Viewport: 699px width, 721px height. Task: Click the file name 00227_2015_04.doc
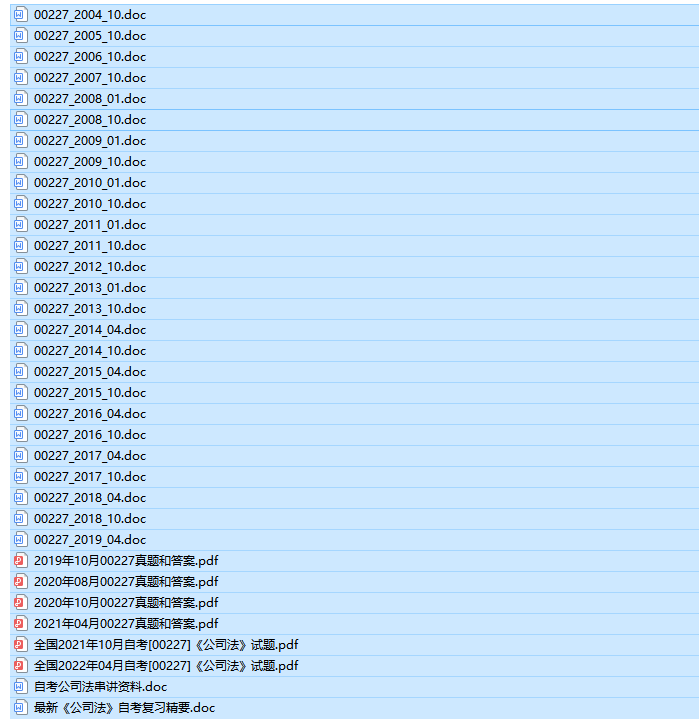tap(90, 372)
